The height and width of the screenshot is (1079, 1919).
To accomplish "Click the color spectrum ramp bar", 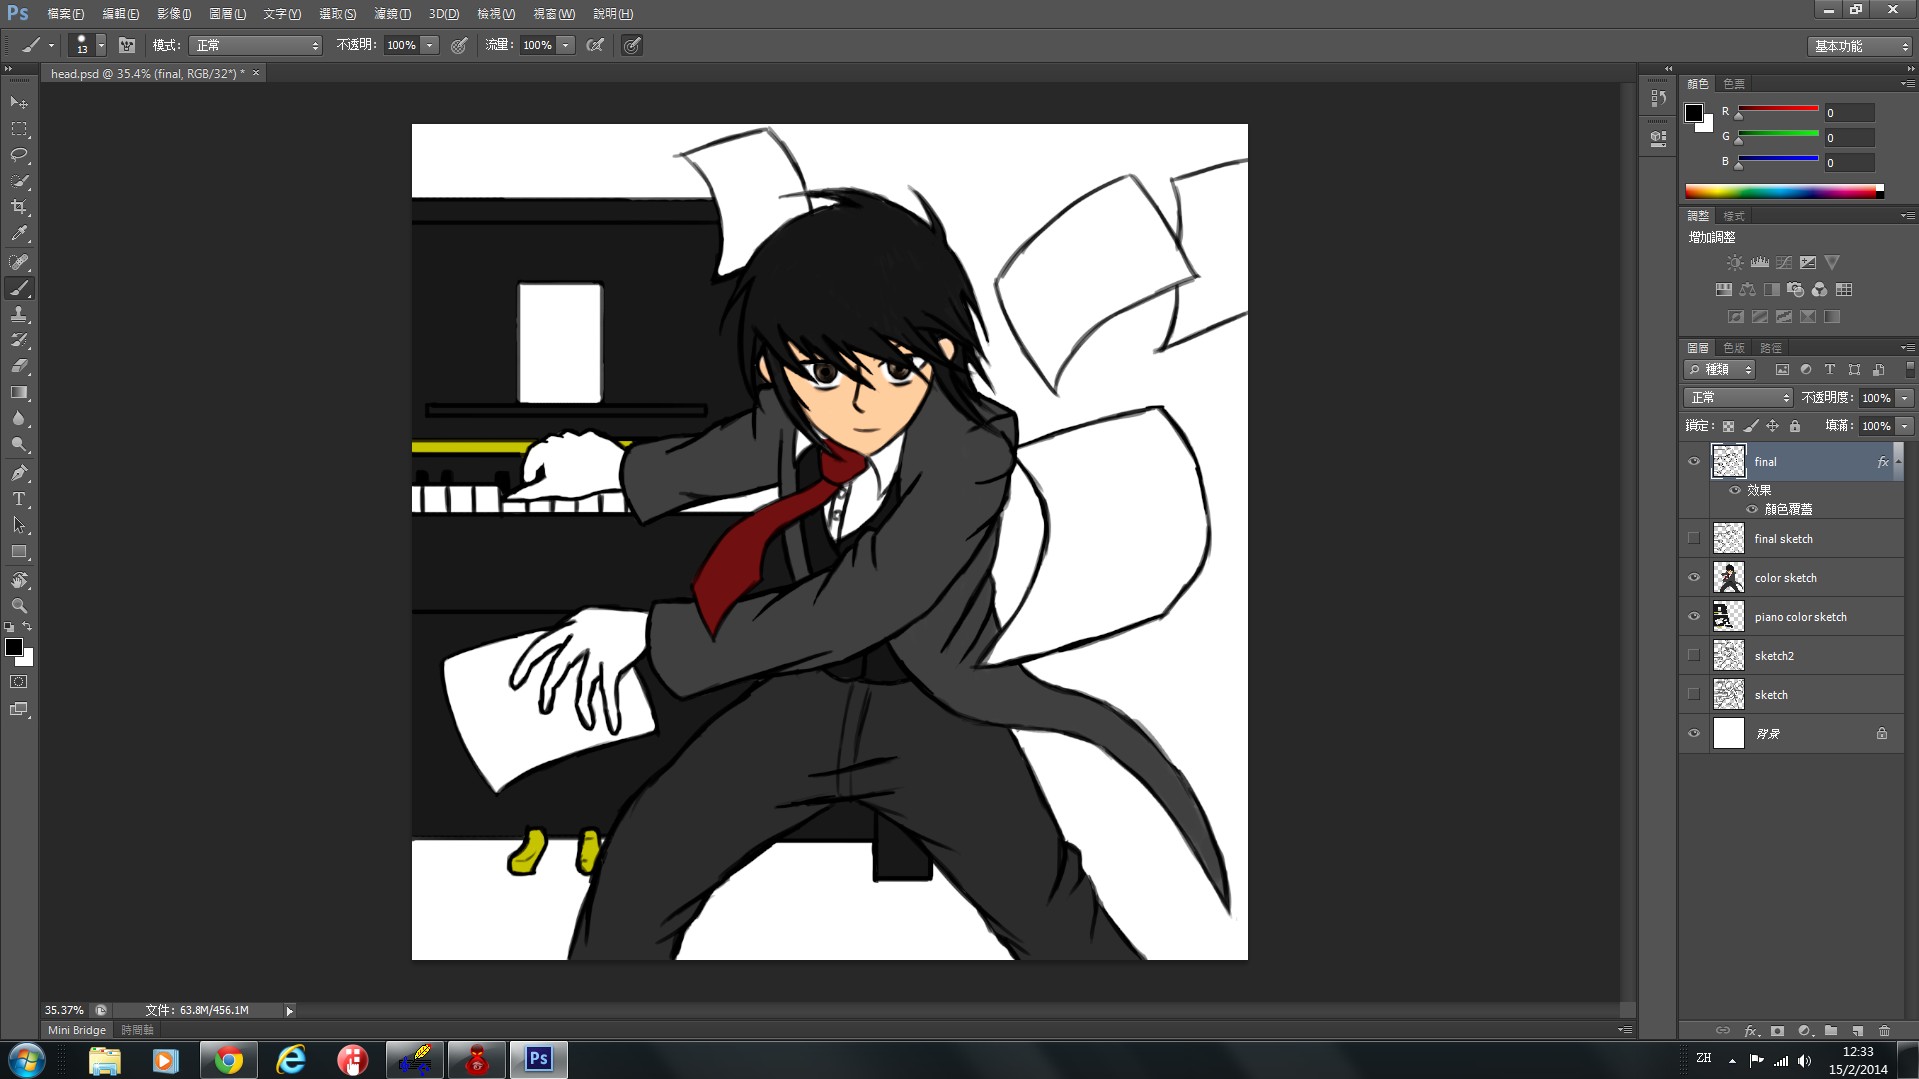I will [1784, 191].
